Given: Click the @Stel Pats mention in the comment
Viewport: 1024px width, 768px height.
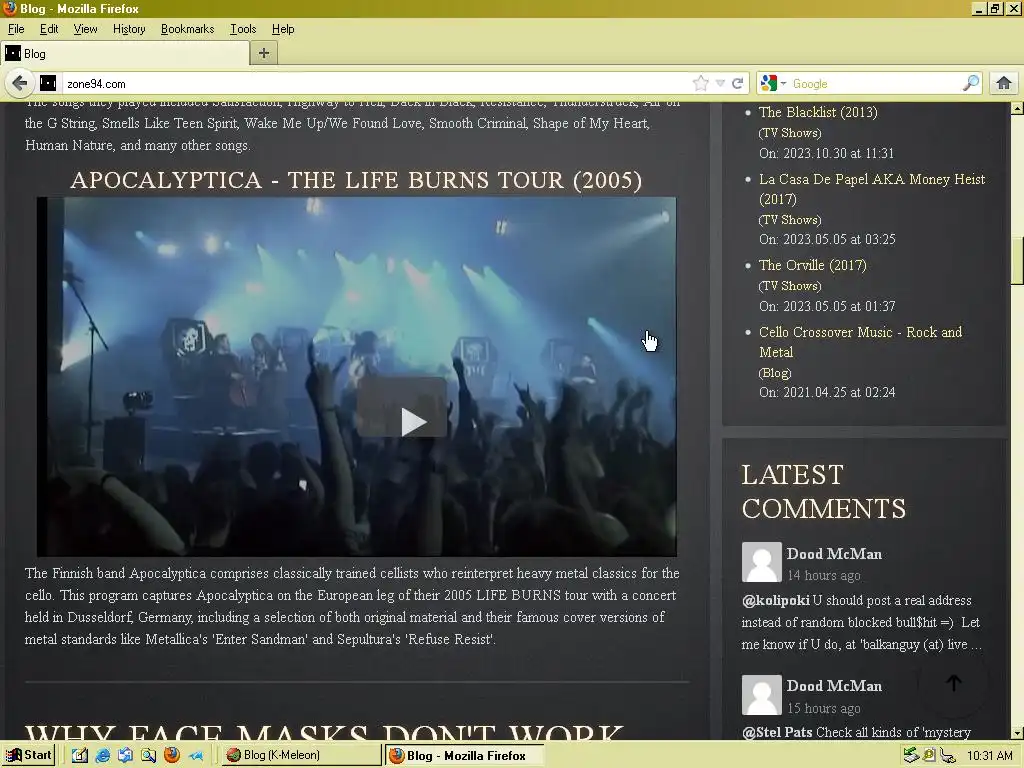Looking at the screenshot, I should pos(777,732).
